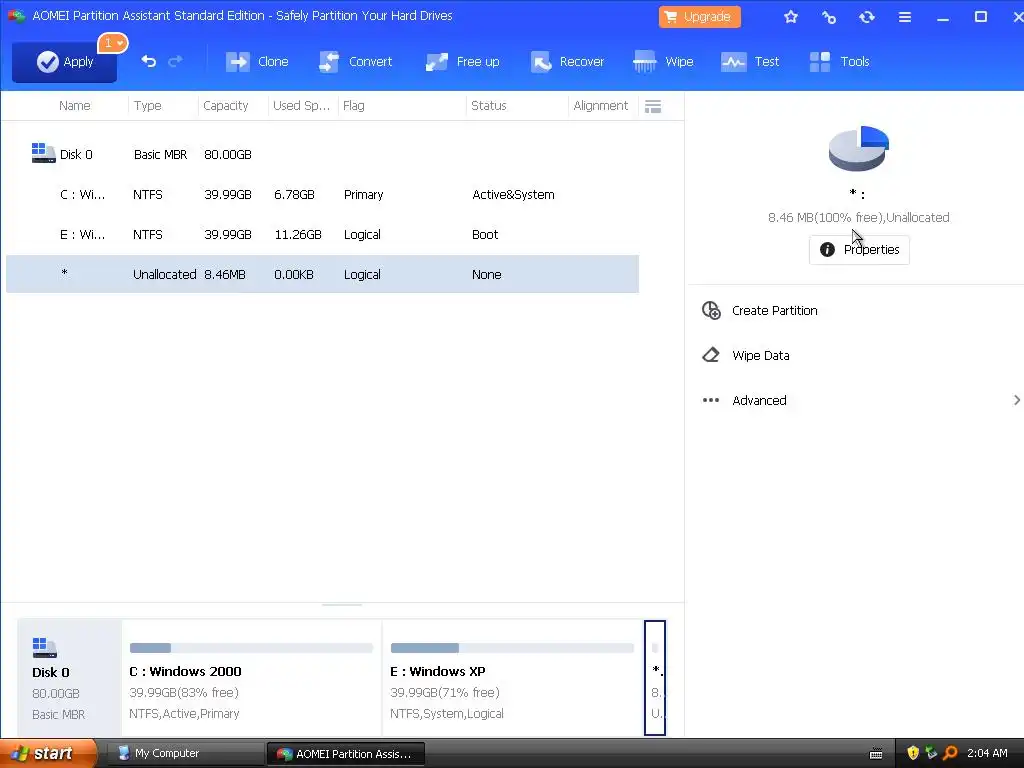Image resolution: width=1024 pixels, height=768 pixels.
Task: Click the Wipe Data eraser icon
Action: (x=711, y=355)
